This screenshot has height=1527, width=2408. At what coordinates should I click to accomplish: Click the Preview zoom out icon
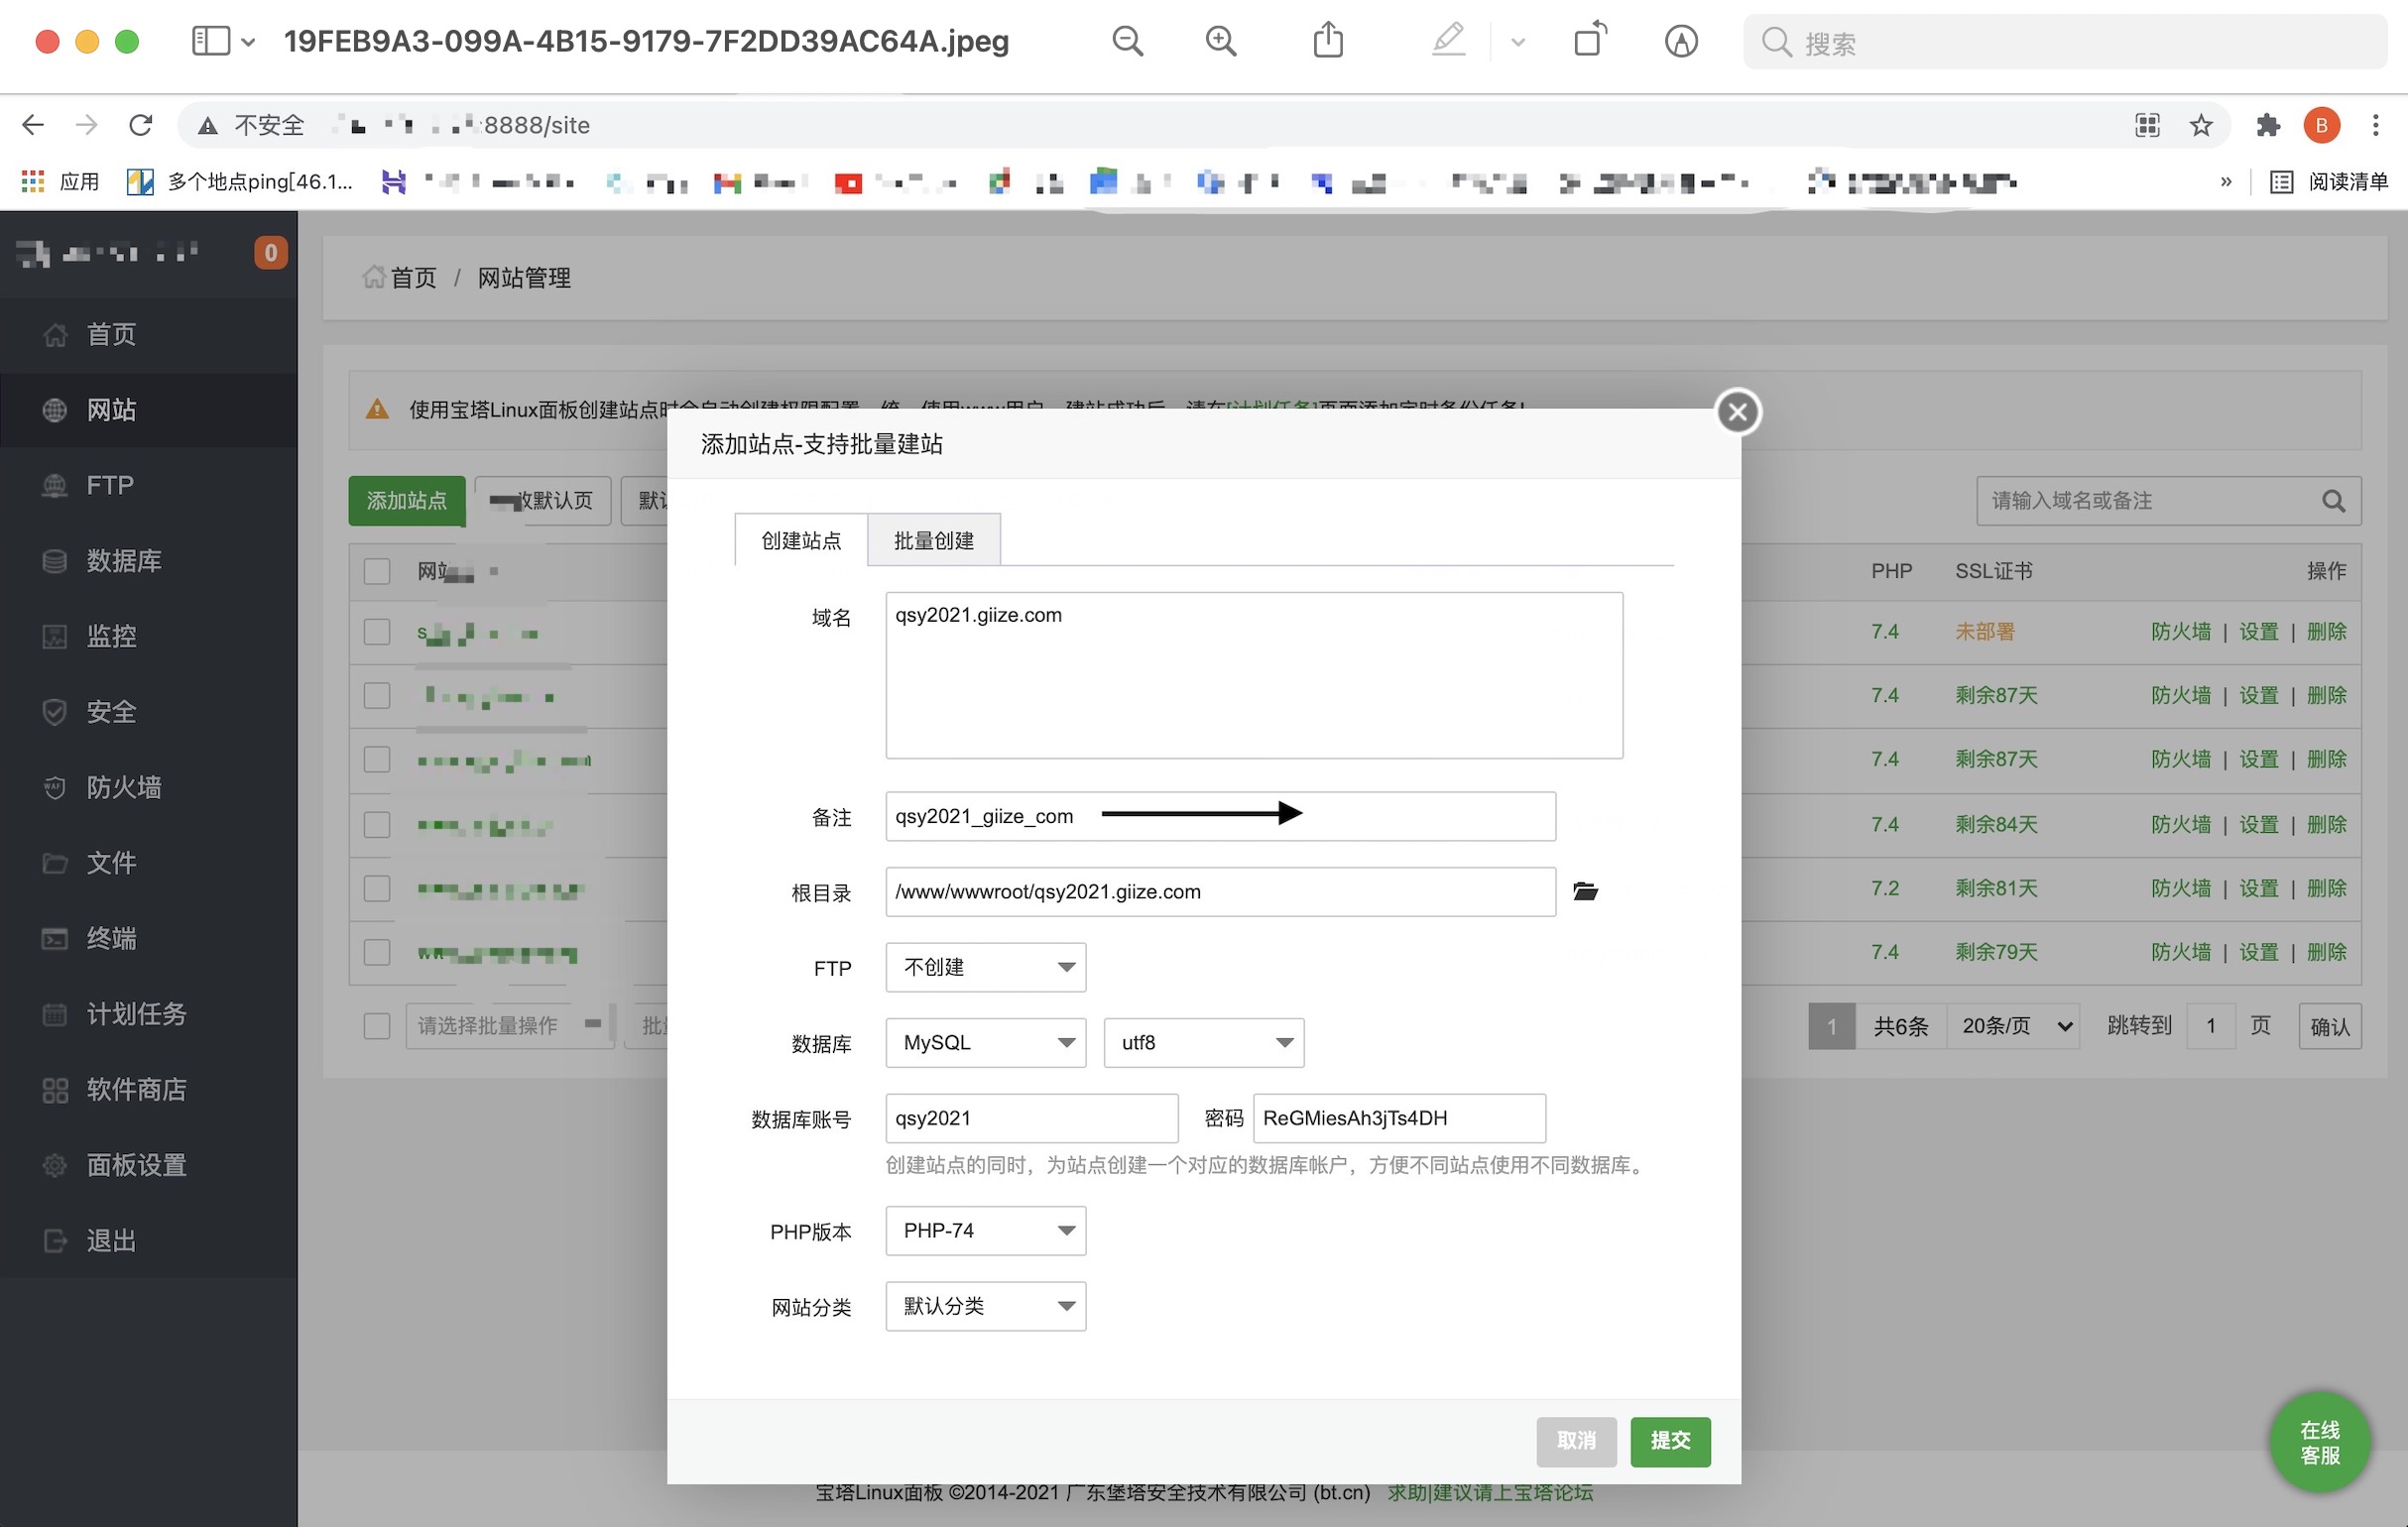click(1127, 41)
